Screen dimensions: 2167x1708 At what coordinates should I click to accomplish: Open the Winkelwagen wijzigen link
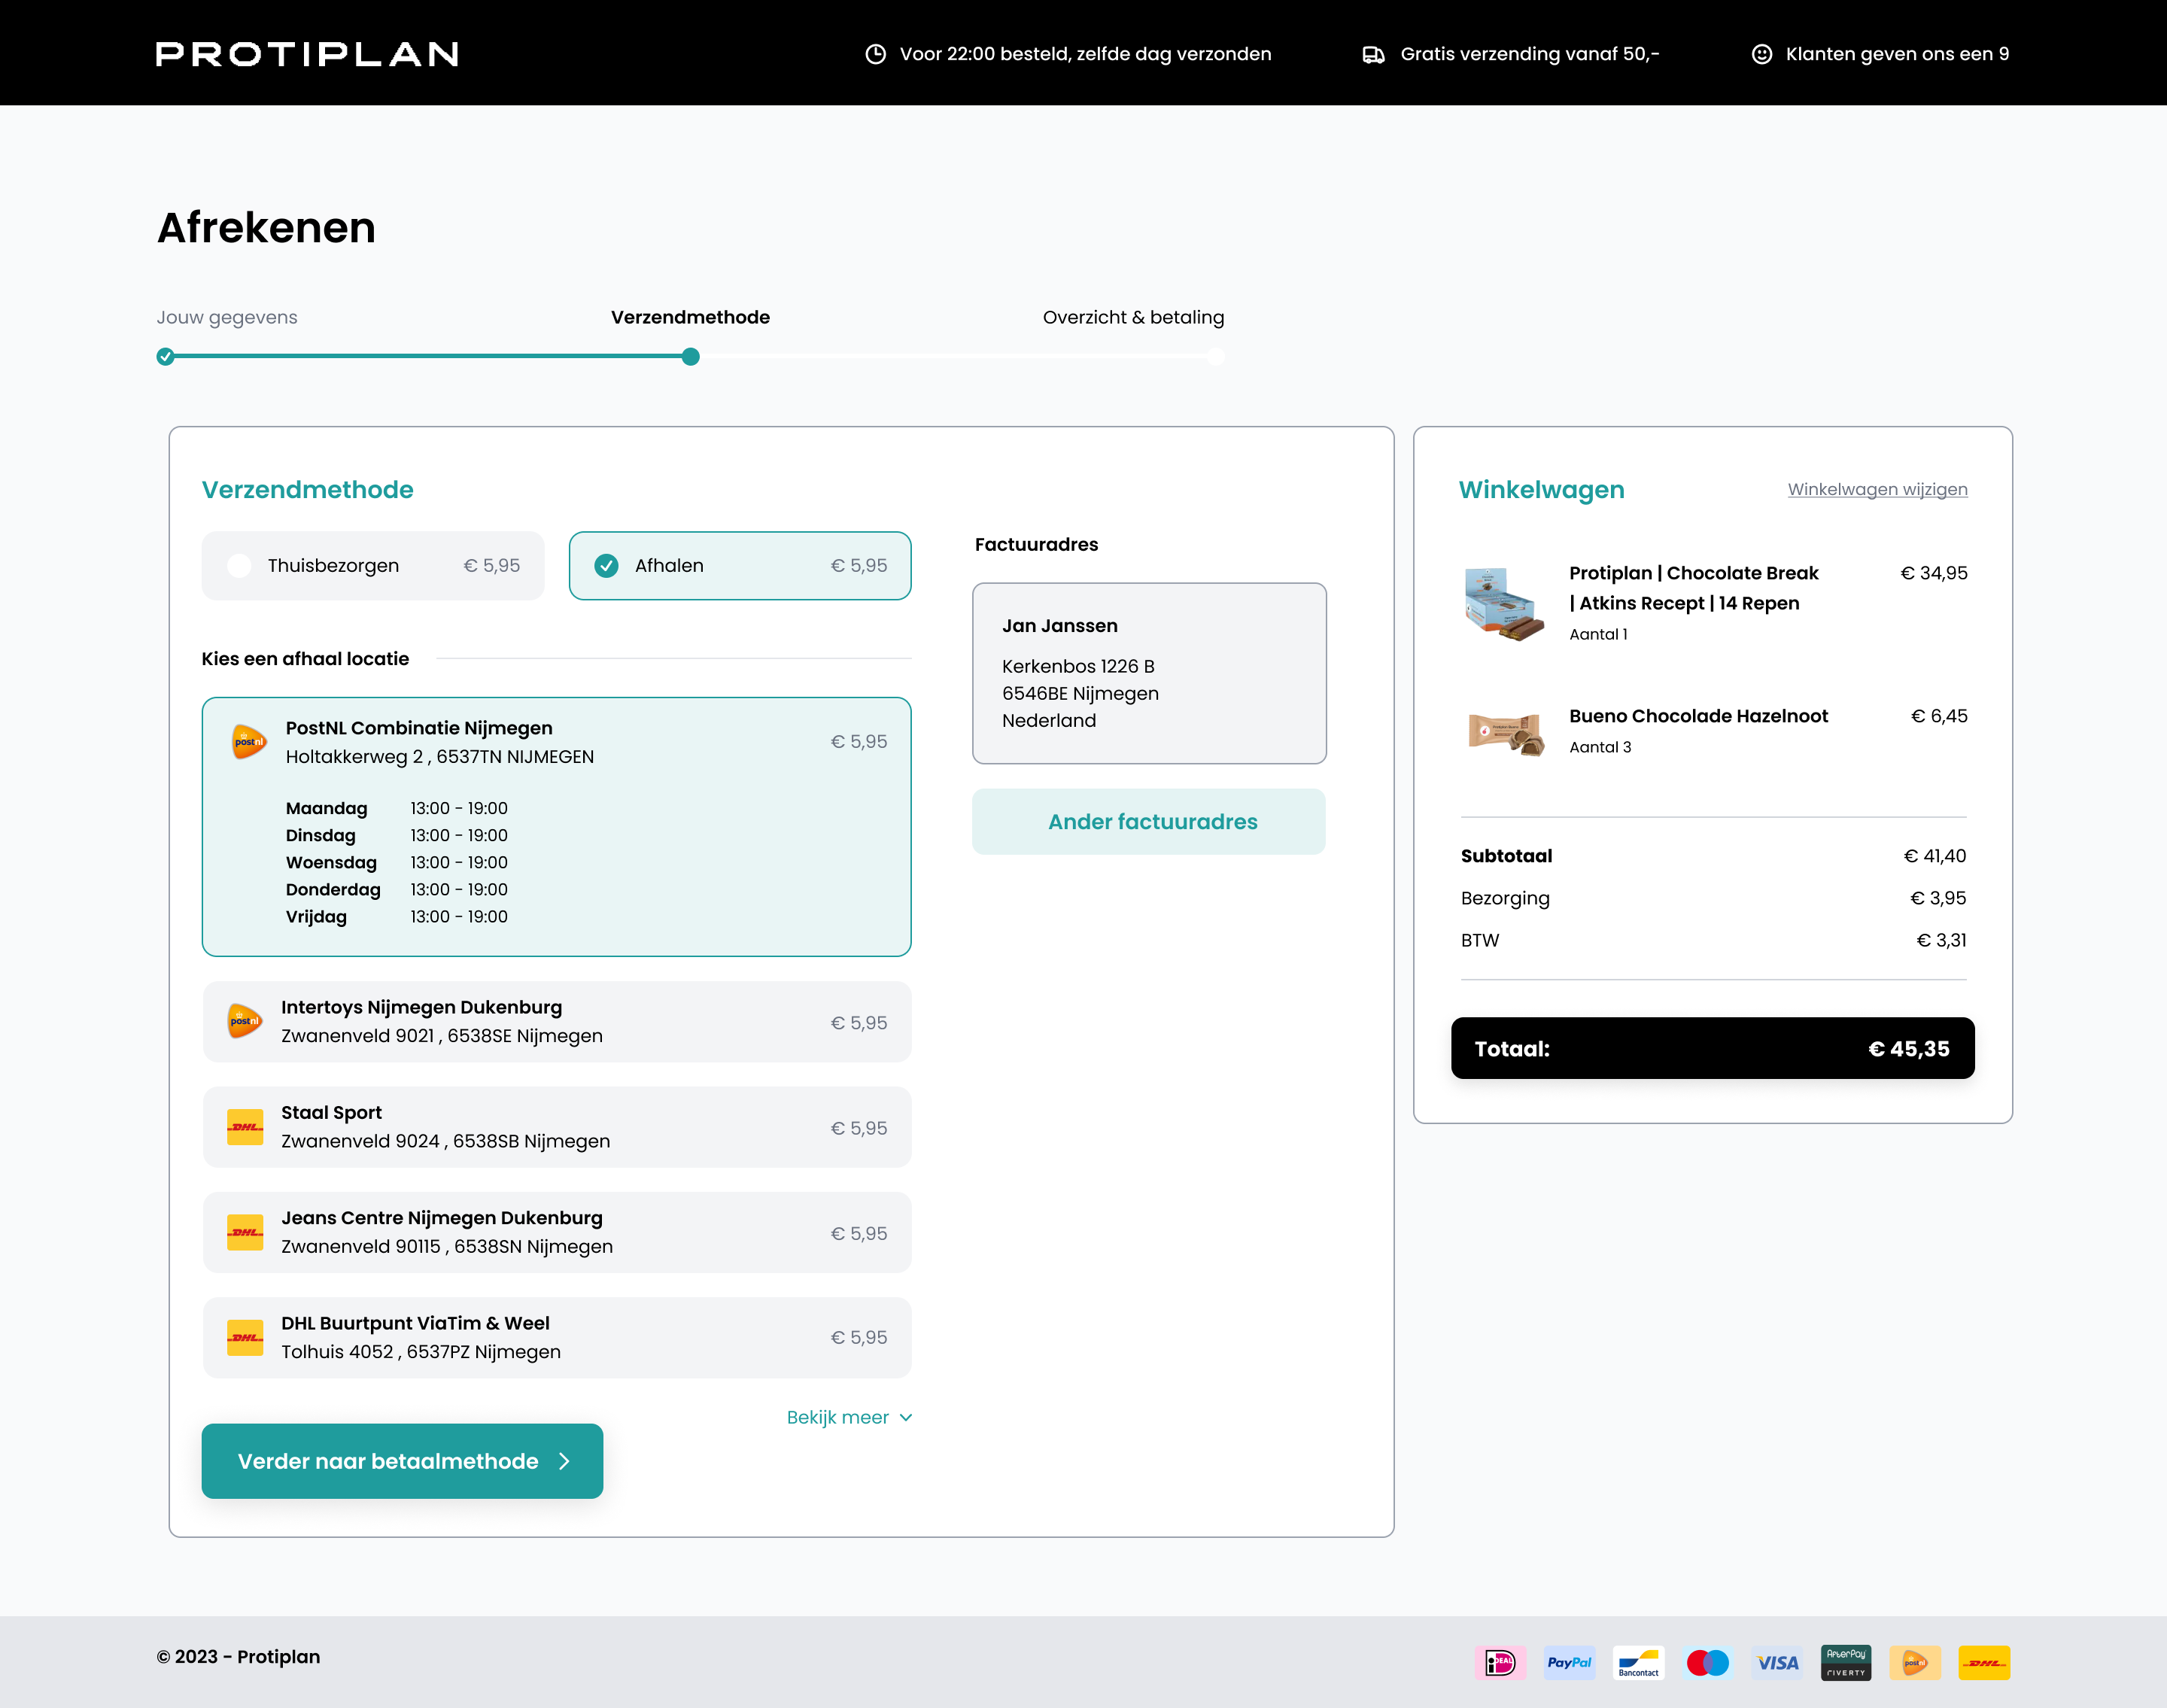1877,489
